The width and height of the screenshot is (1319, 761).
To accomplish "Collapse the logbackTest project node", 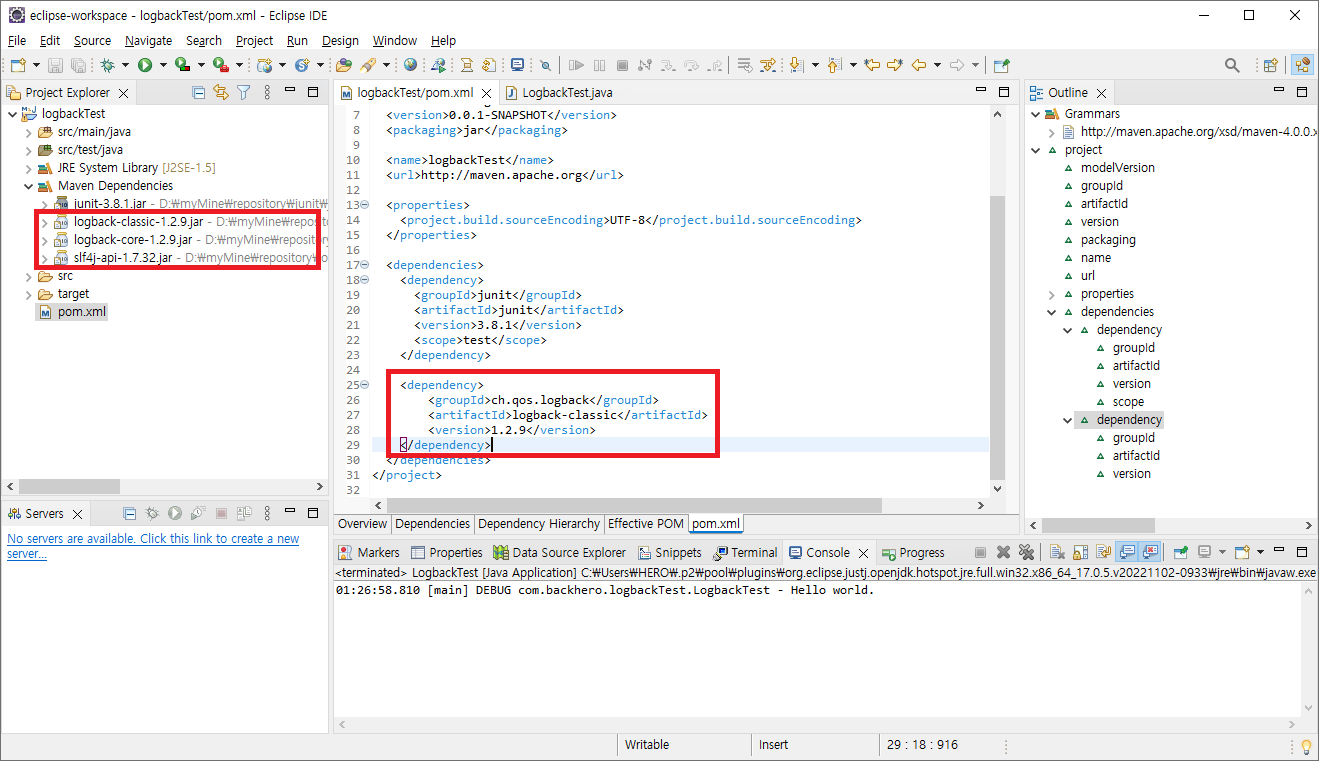I will point(12,114).
